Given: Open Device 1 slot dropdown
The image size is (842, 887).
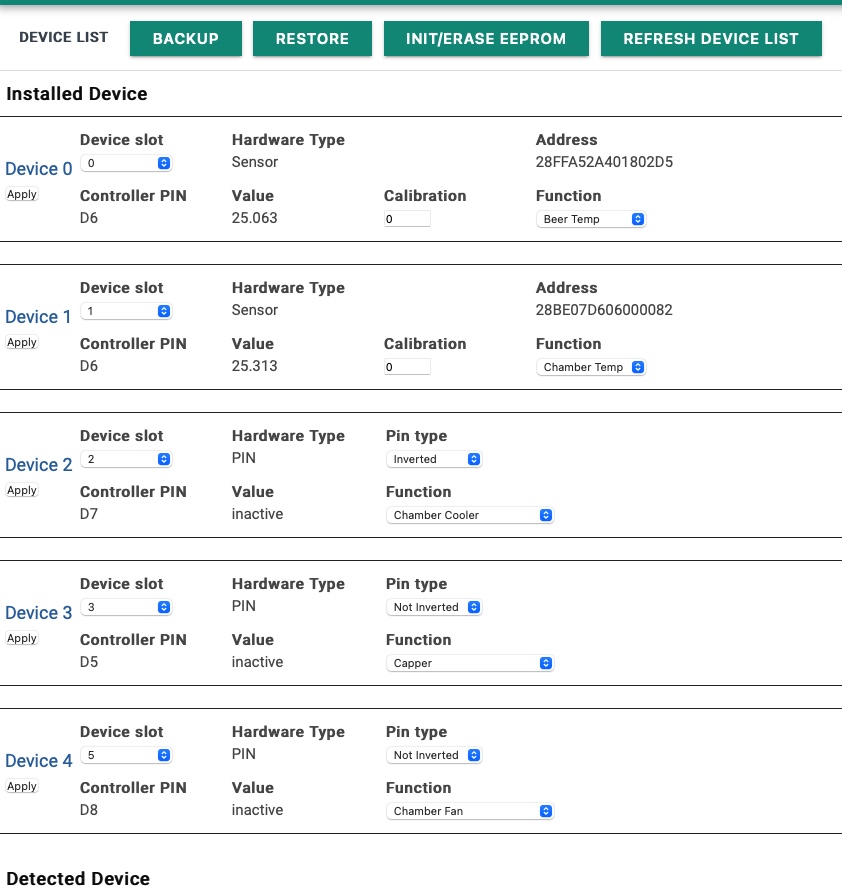Looking at the screenshot, I should click(126, 311).
